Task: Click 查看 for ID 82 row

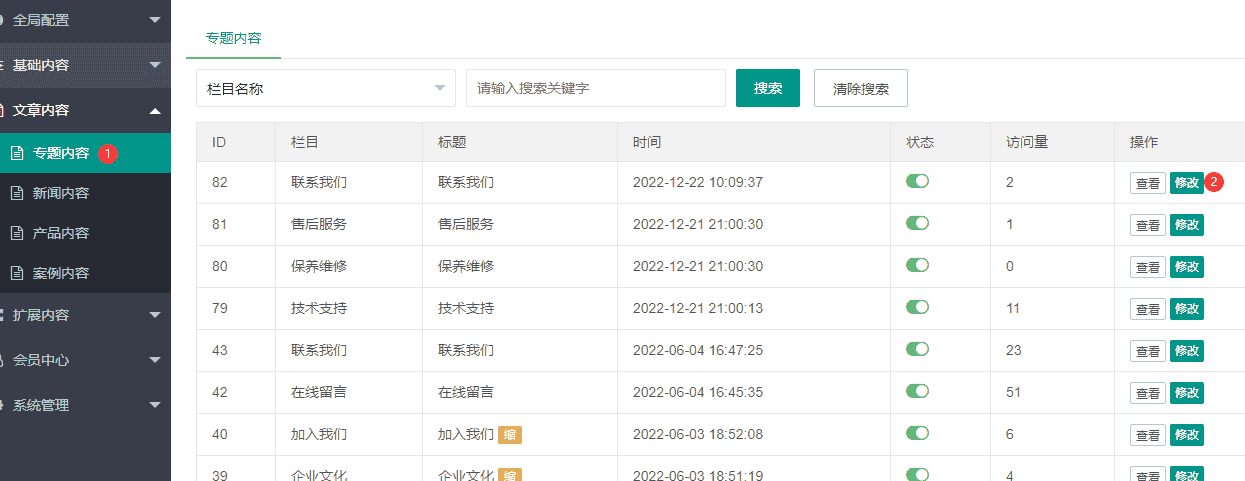Action: click(1148, 183)
